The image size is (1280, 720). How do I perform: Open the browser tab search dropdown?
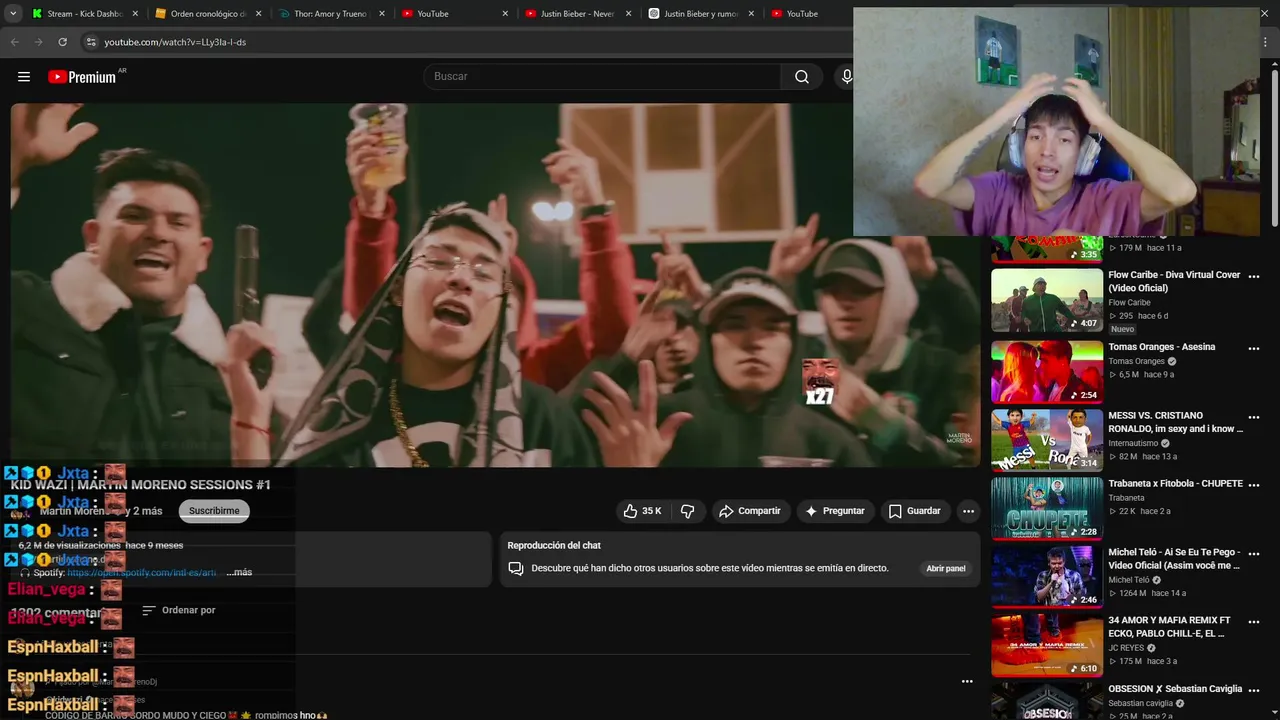pos(13,14)
